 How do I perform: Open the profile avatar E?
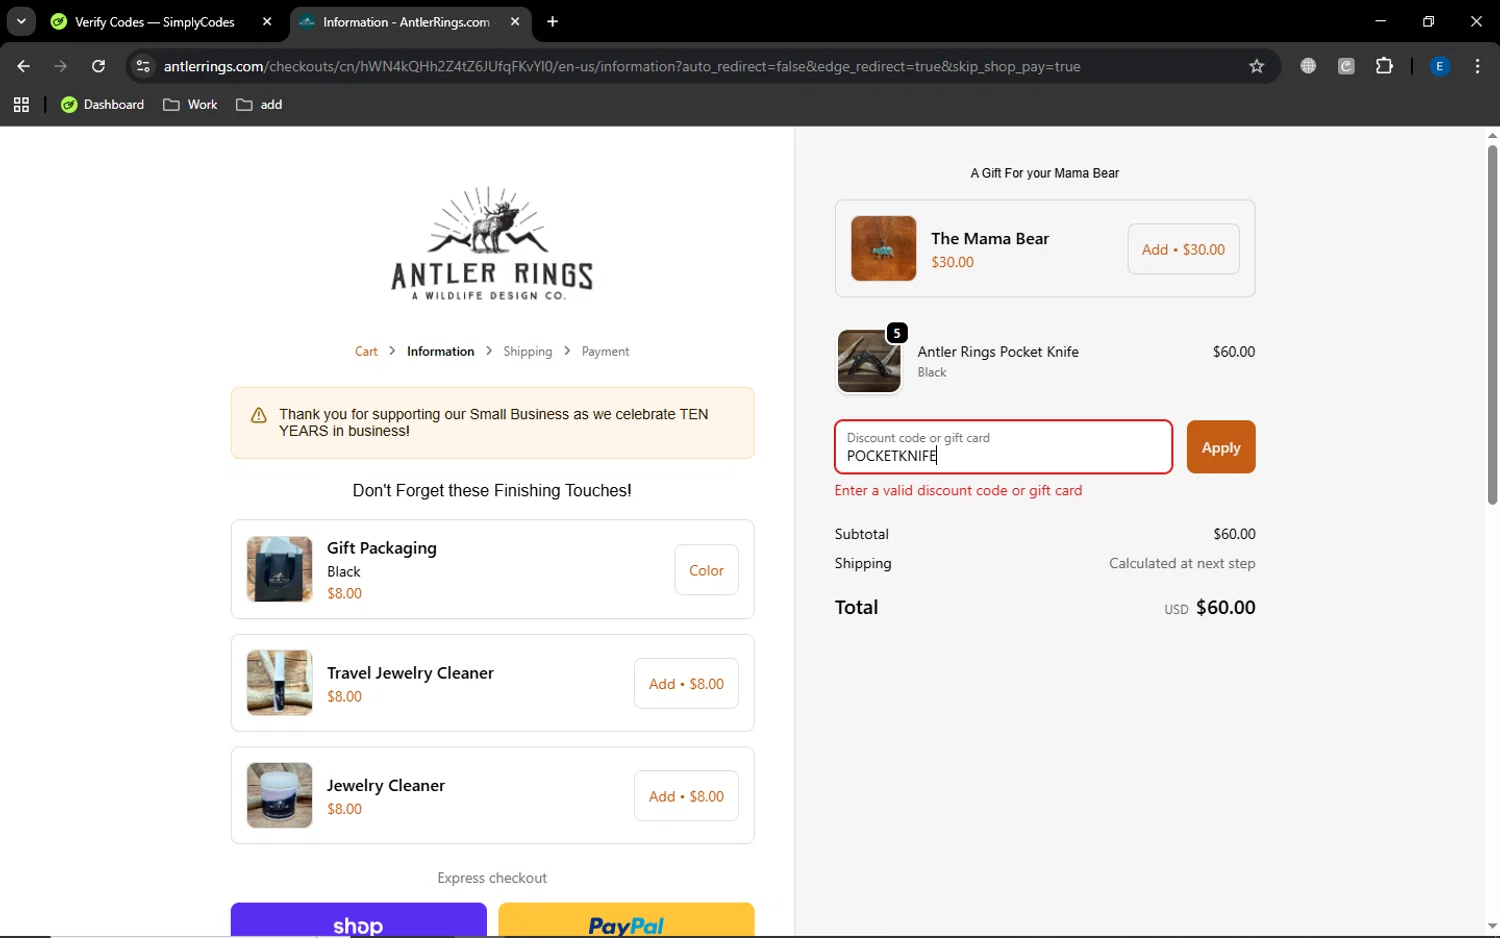[x=1440, y=66]
